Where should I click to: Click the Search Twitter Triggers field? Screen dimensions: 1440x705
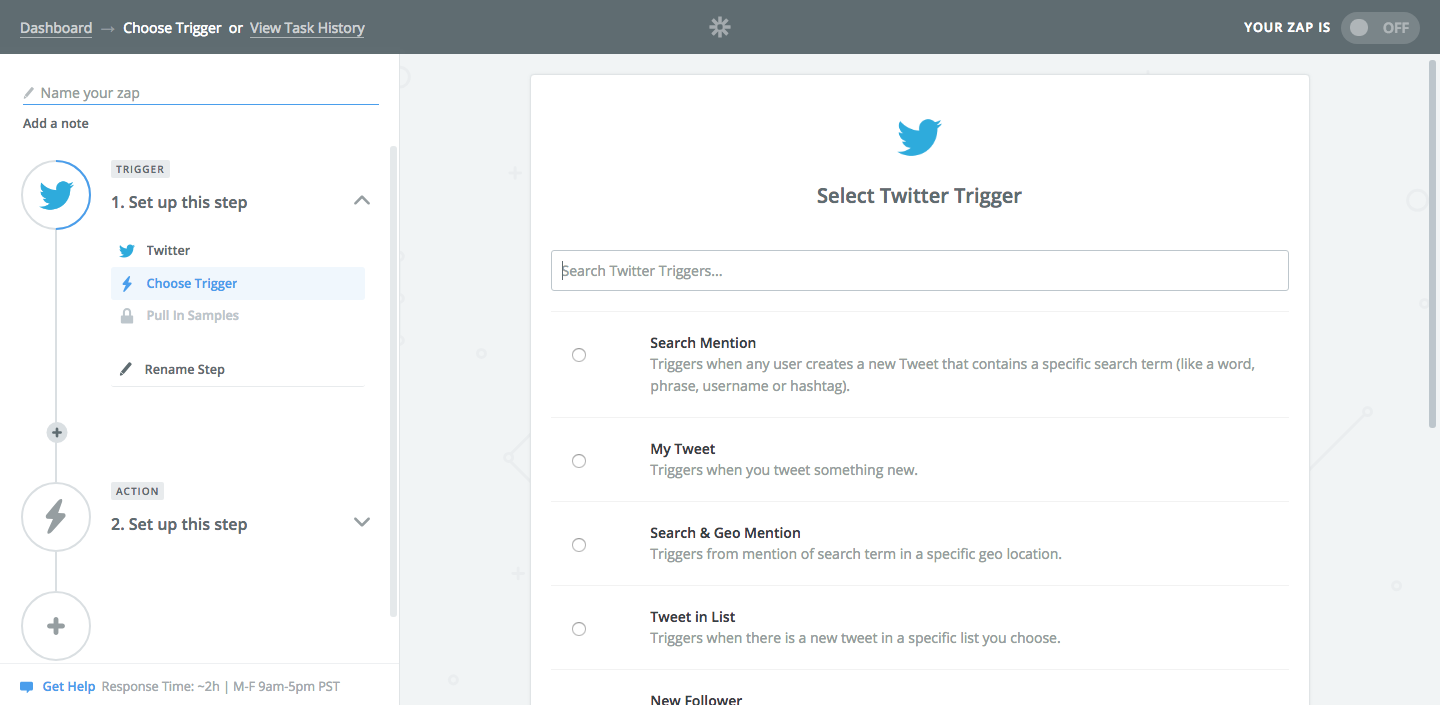[x=919, y=271]
